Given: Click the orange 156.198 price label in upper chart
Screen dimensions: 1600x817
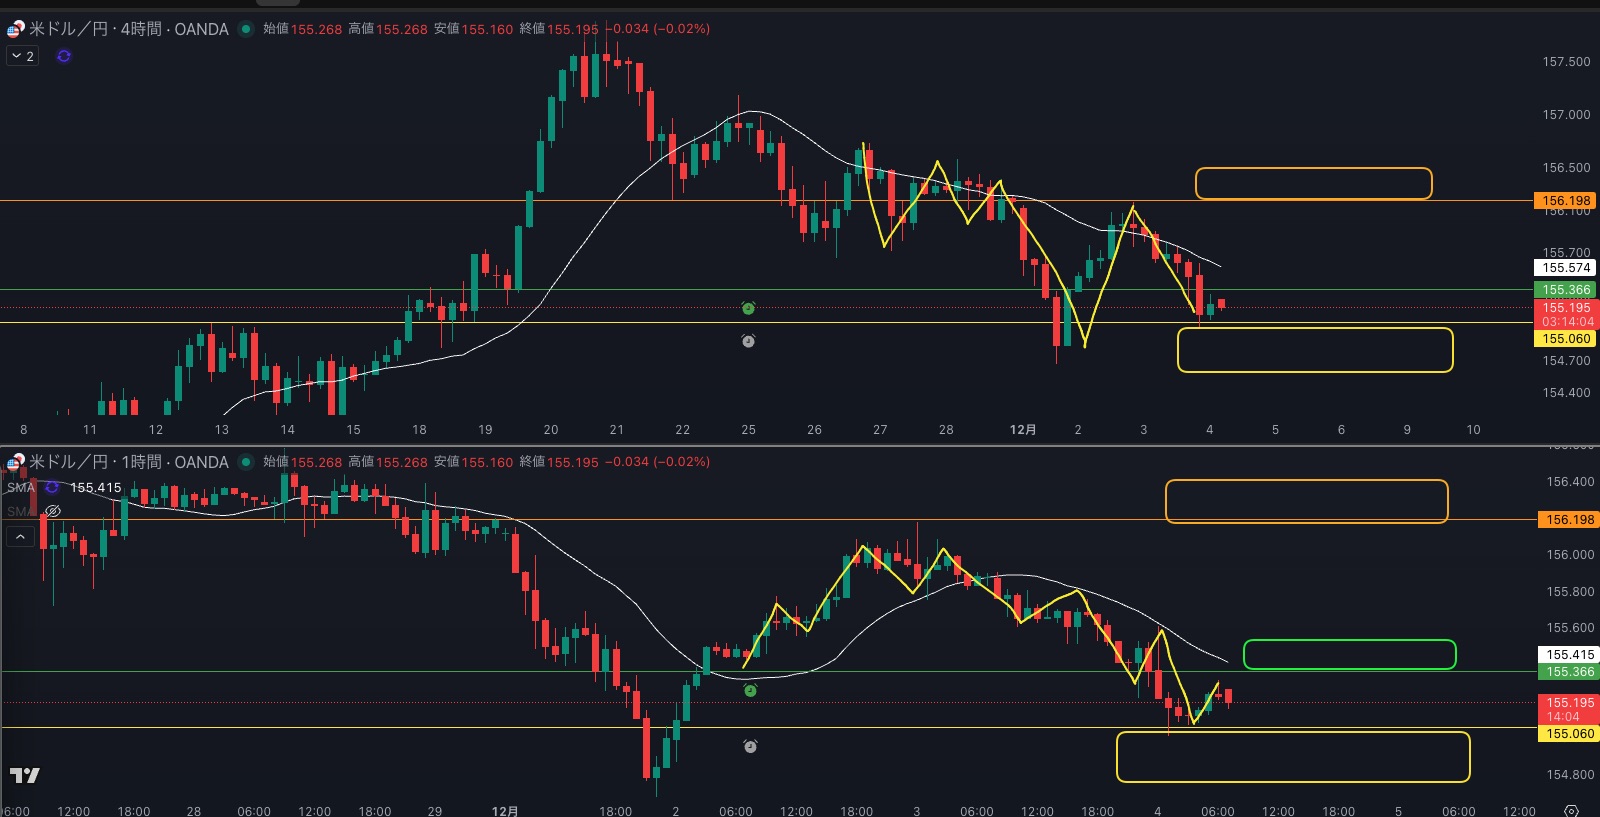Looking at the screenshot, I should [x=1565, y=201].
